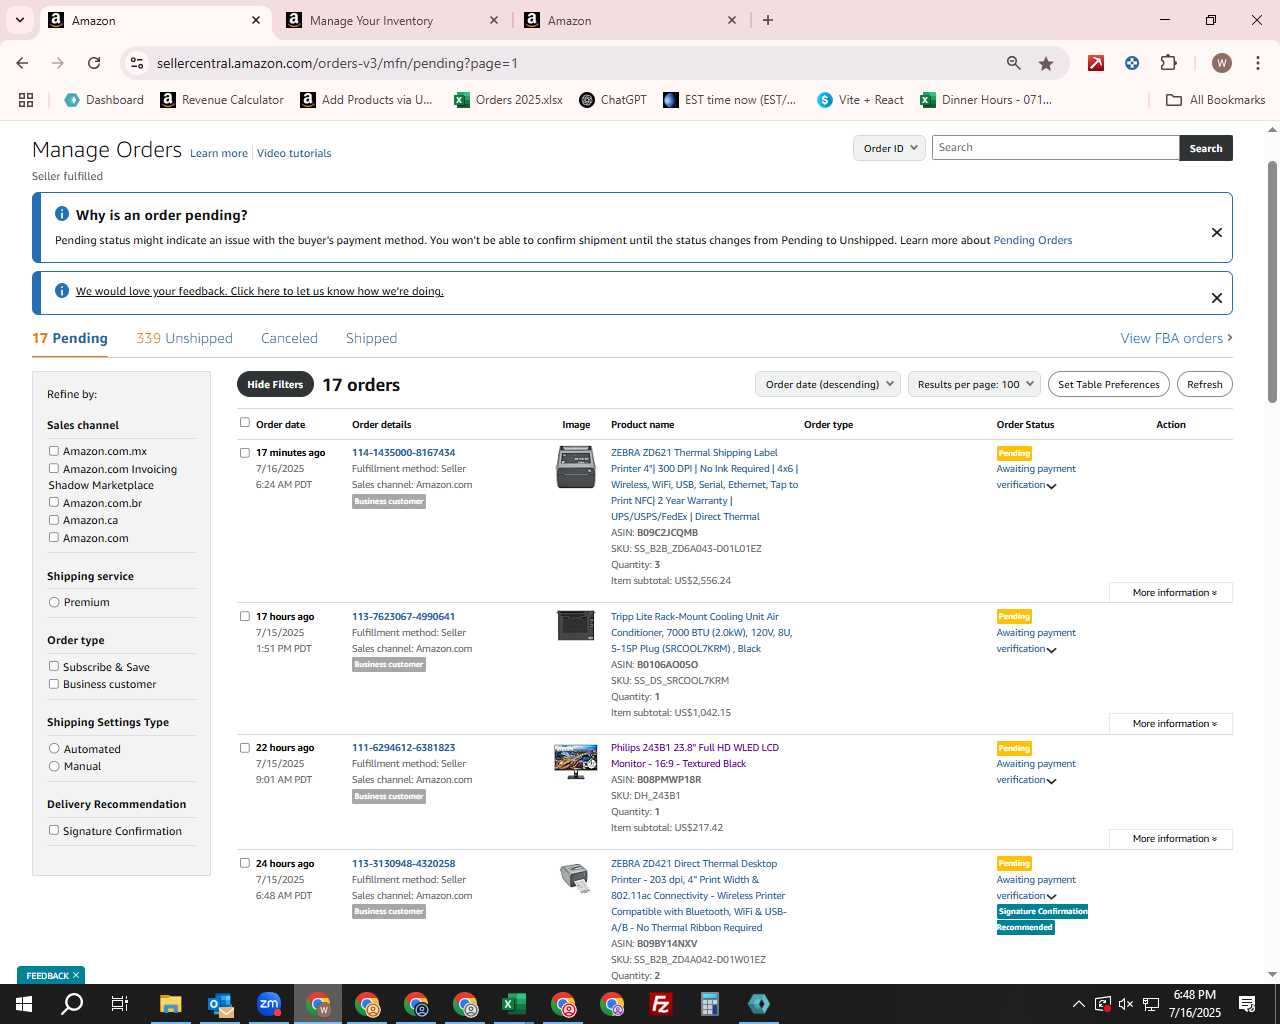The width and height of the screenshot is (1280, 1024).
Task: Select order 114-1435000-8167434 checkbox
Action: pyautogui.click(x=245, y=453)
